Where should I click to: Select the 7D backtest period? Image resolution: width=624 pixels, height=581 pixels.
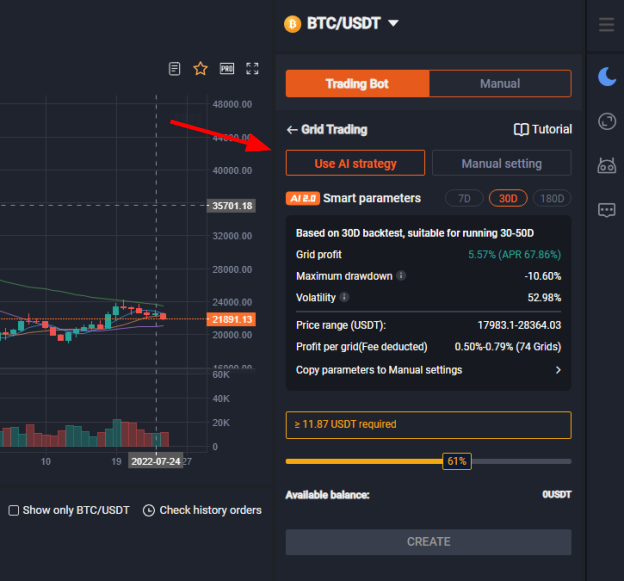(464, 198)
